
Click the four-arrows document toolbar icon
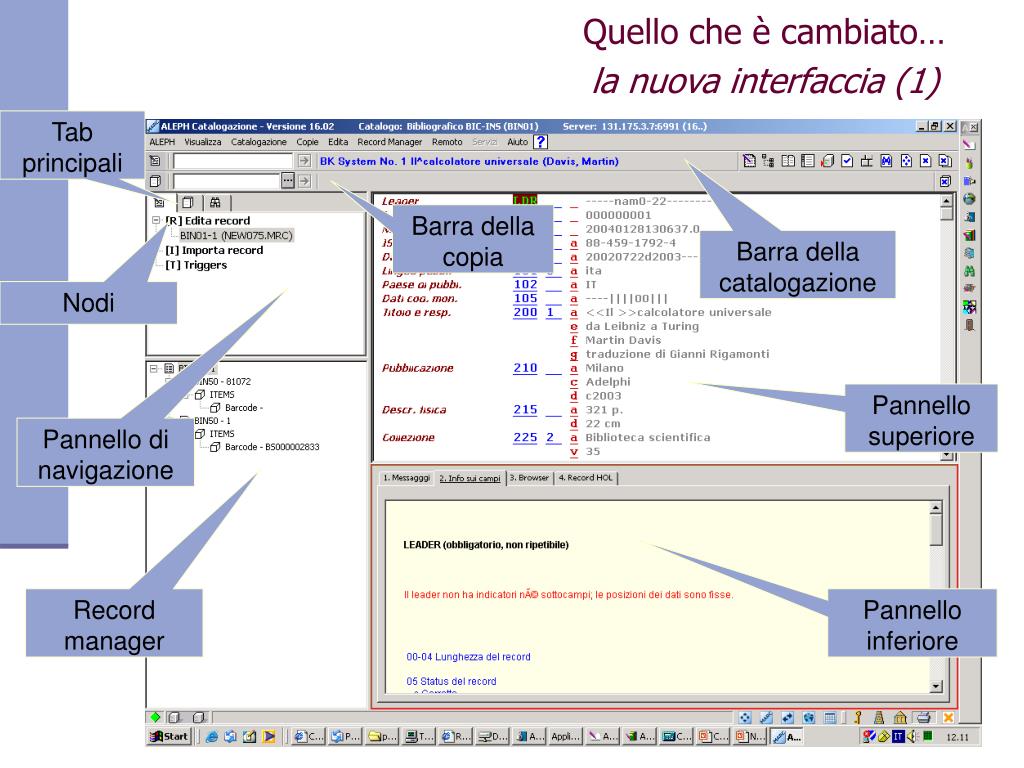point(906,161)
